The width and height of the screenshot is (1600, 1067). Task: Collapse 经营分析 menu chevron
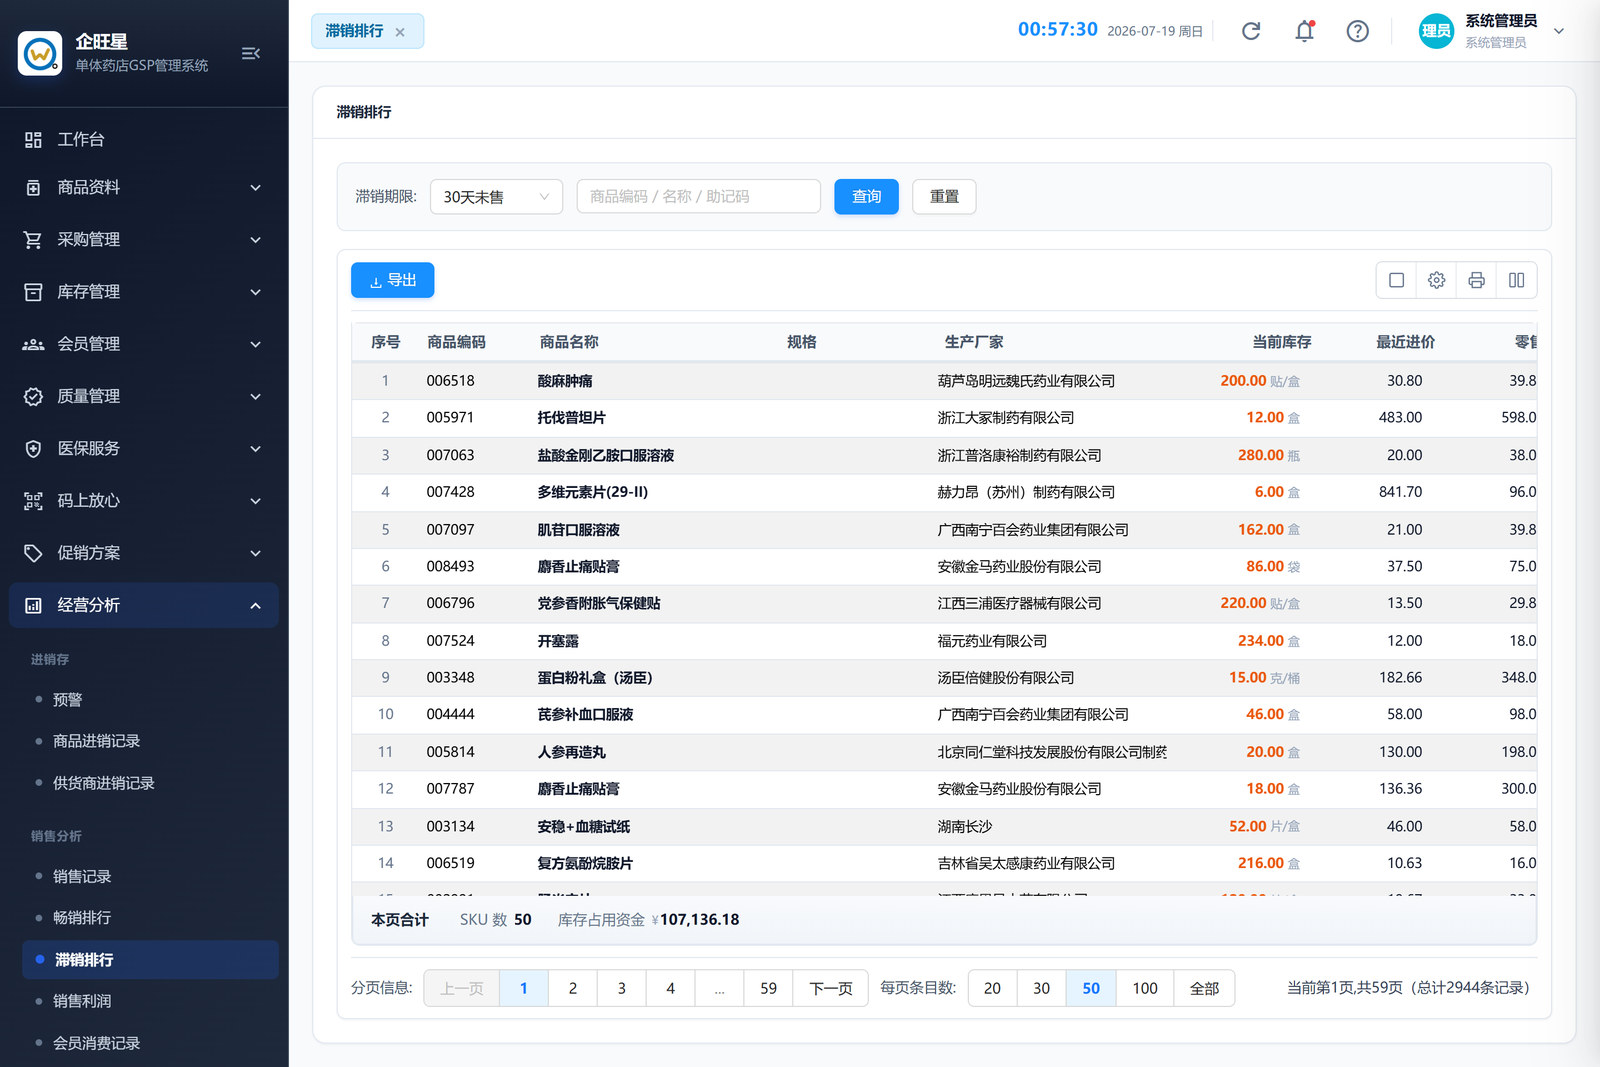tap(256, 605)
